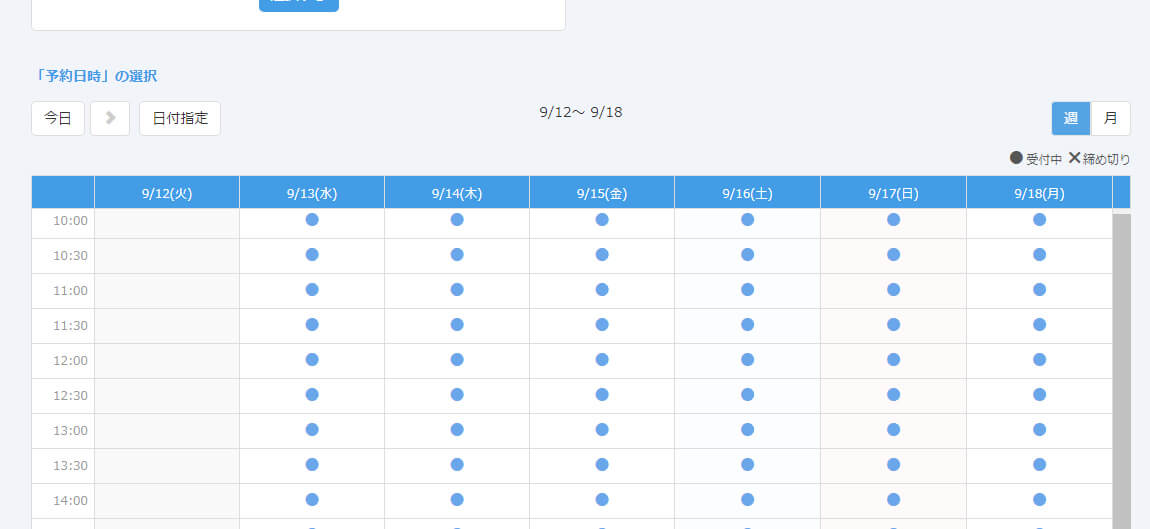Select the 9/17 (日) 10:30 available dot
This screenshot has width=1150, height=529.
(x=893, y=255)
